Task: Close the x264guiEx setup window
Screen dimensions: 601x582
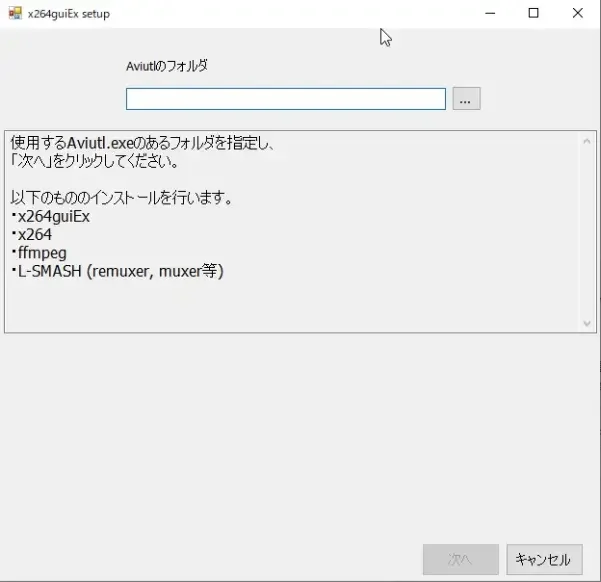Action: click(x=578, y=13)
